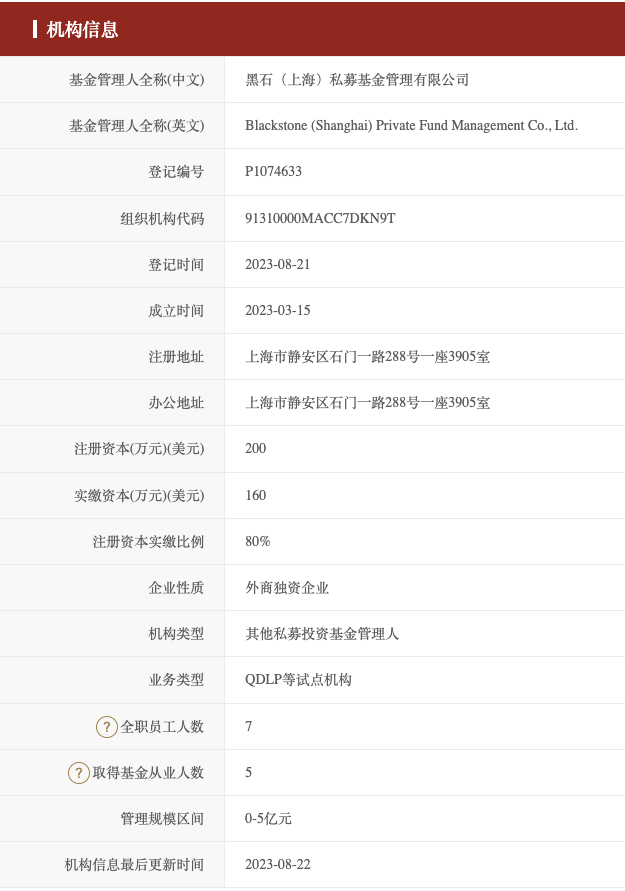Click the label 注册资本(万元)(美元)
The width and height of the screenshot is (625, 891).
(139, 449)
